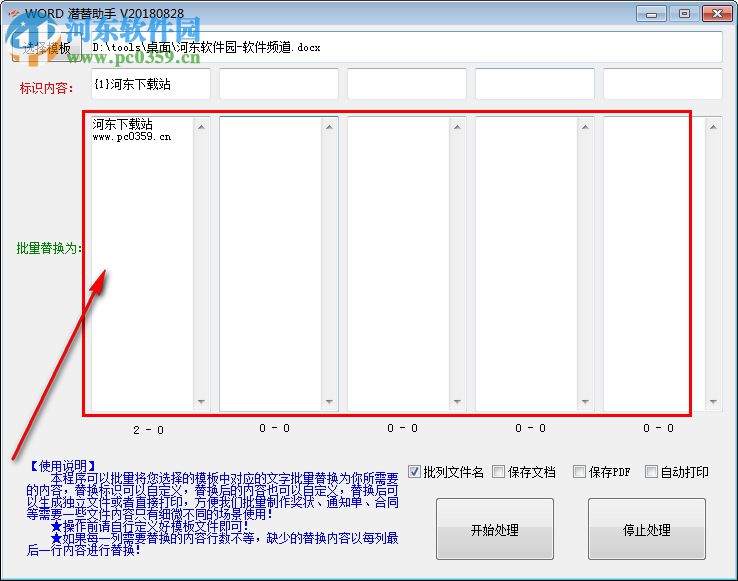Enable the 保存PDF checkbox

click(x=579, y=471)
